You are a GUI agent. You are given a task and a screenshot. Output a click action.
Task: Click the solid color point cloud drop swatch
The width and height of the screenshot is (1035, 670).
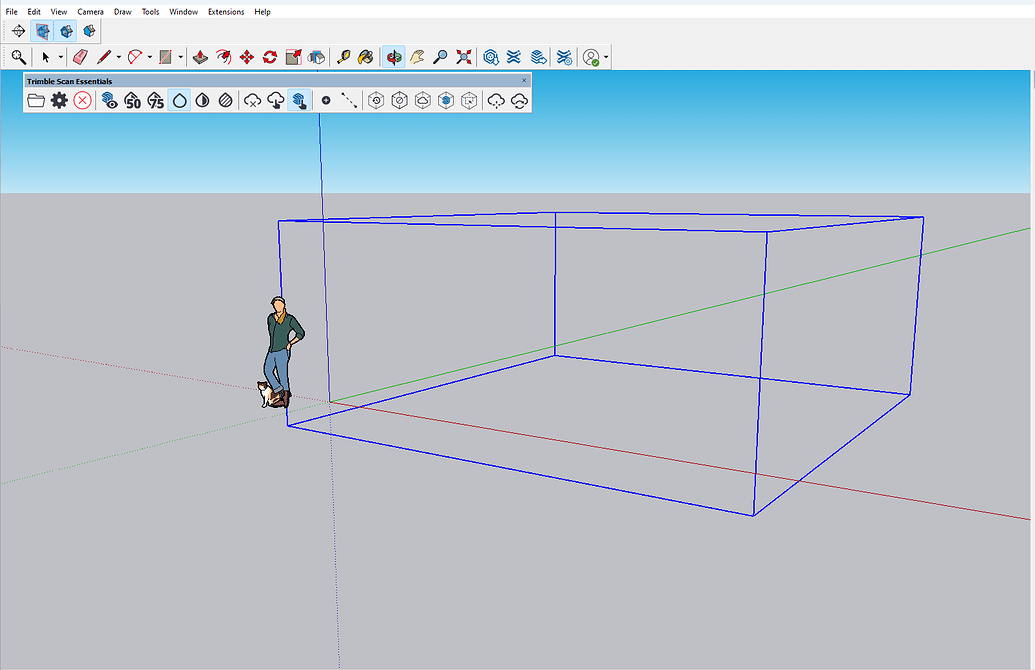click(180, 100)
